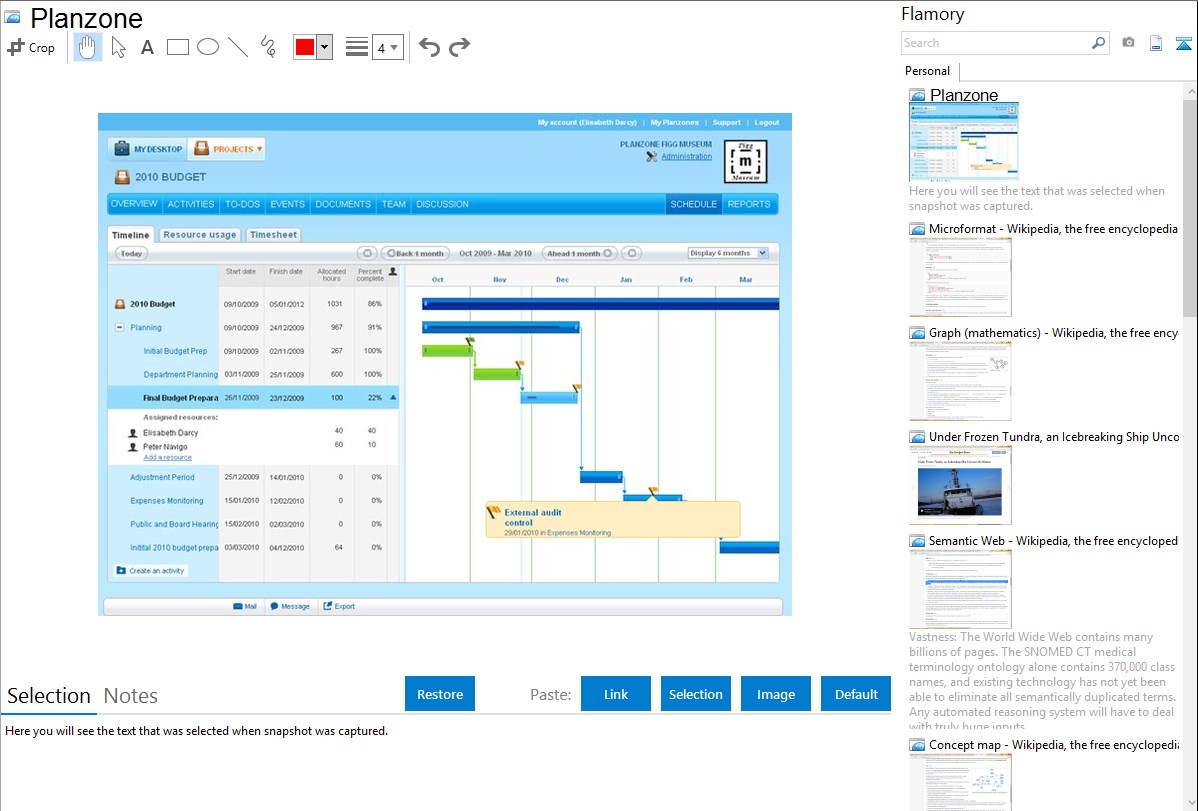Open the Semantic Web snapshot thumbnail
Screen dimensions: 1198x811
point(960,589)
